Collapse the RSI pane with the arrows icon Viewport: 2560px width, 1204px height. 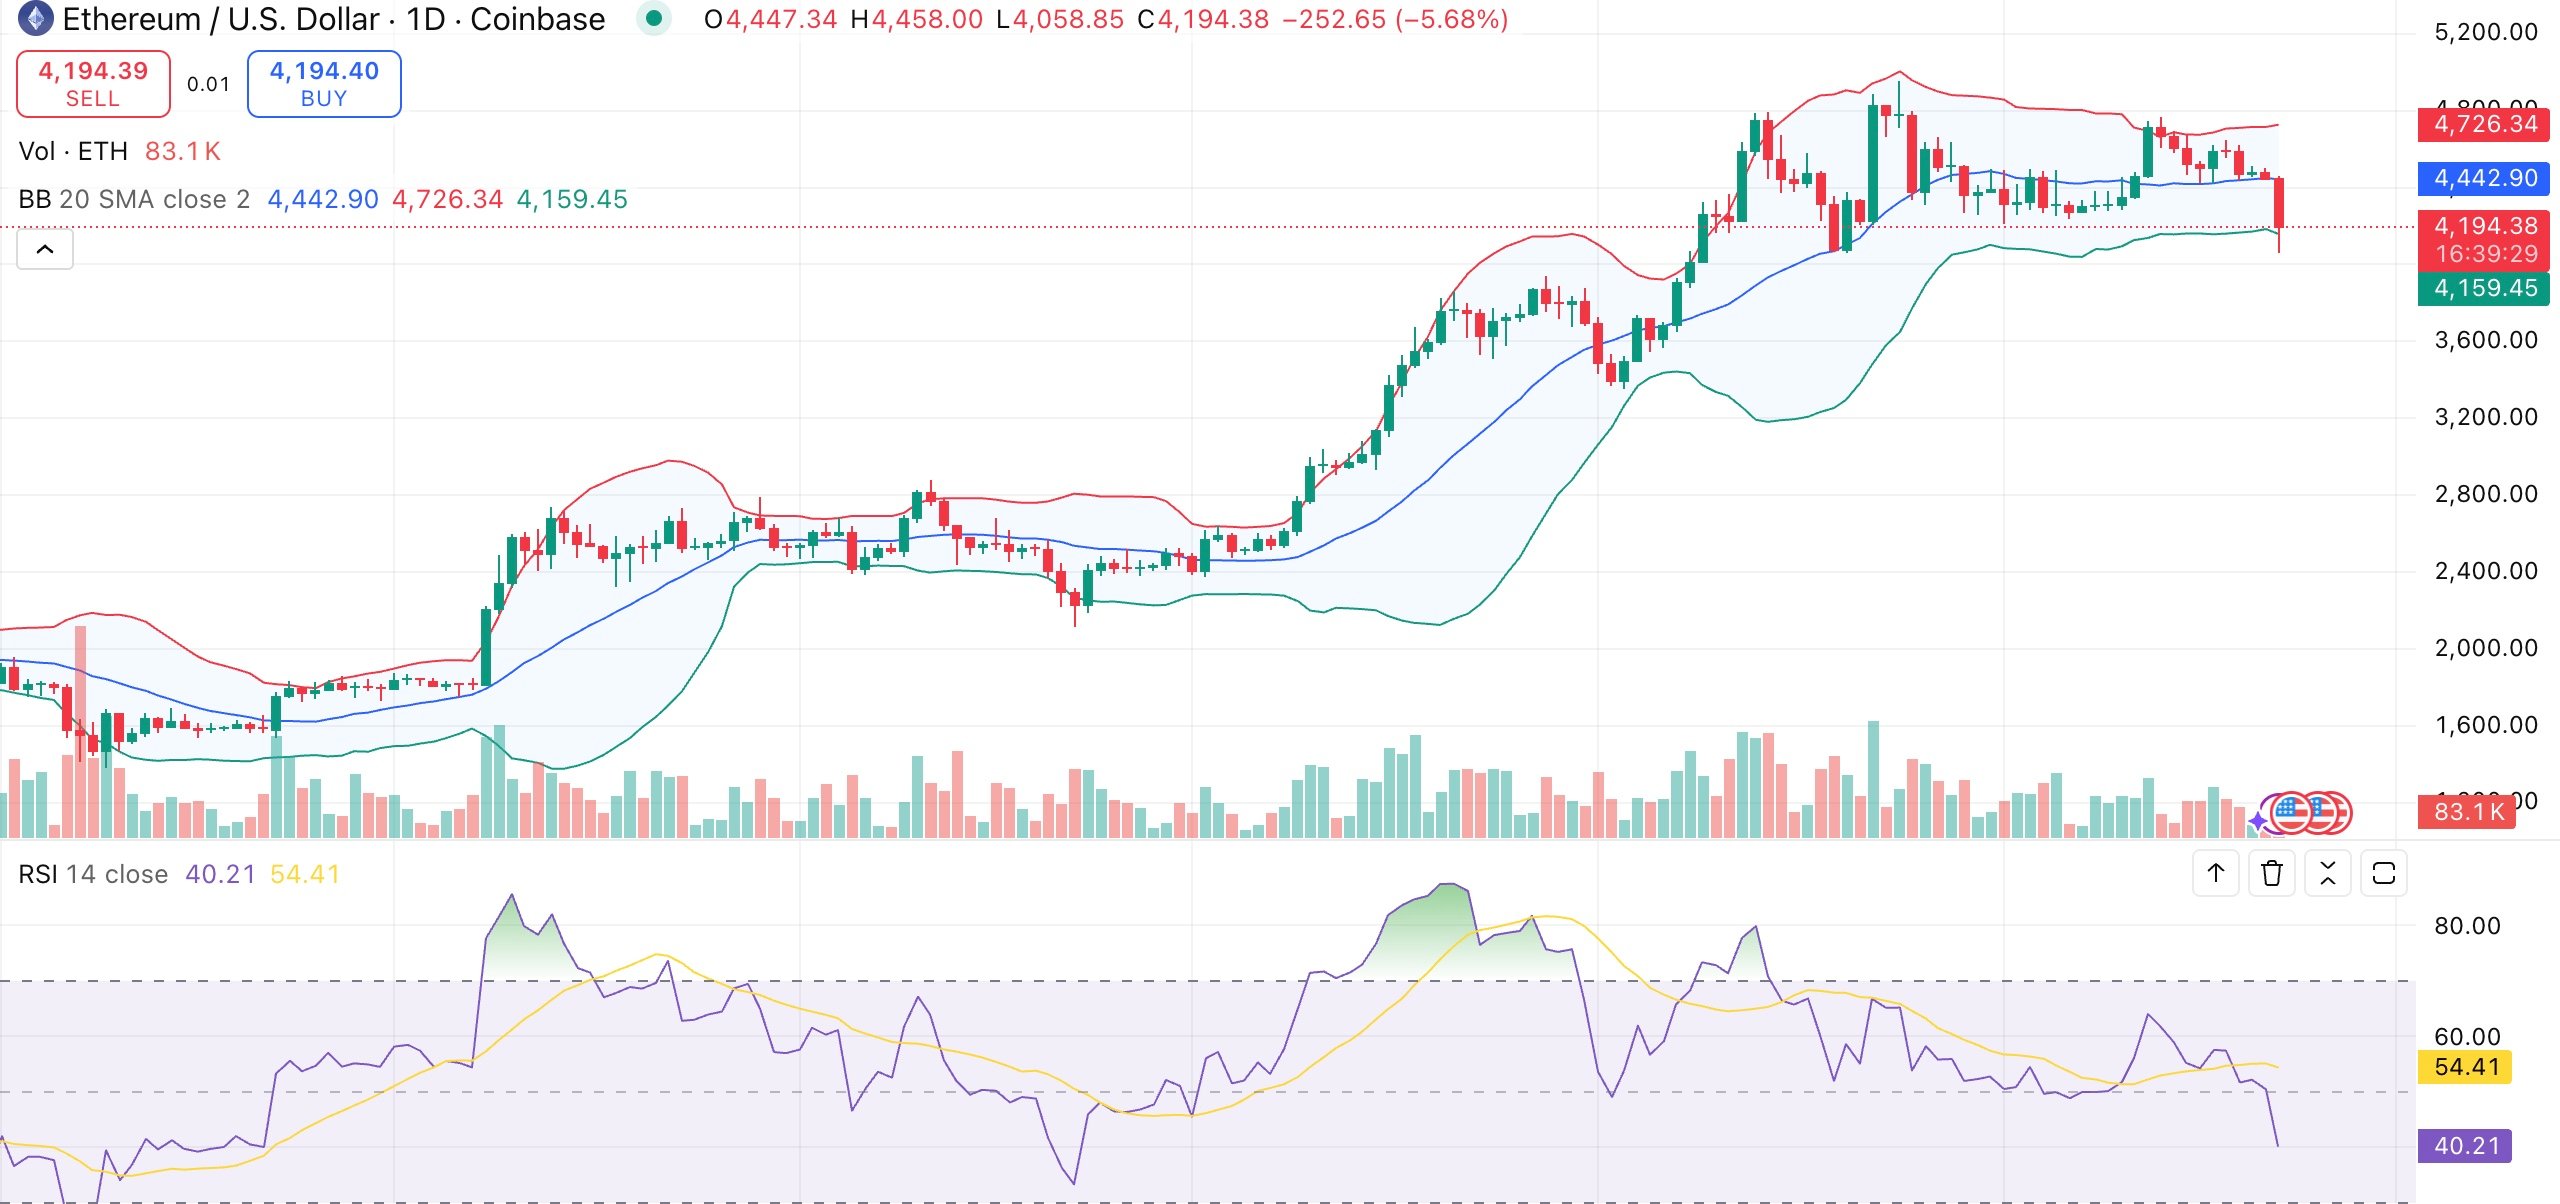(x=2329, y=873)
